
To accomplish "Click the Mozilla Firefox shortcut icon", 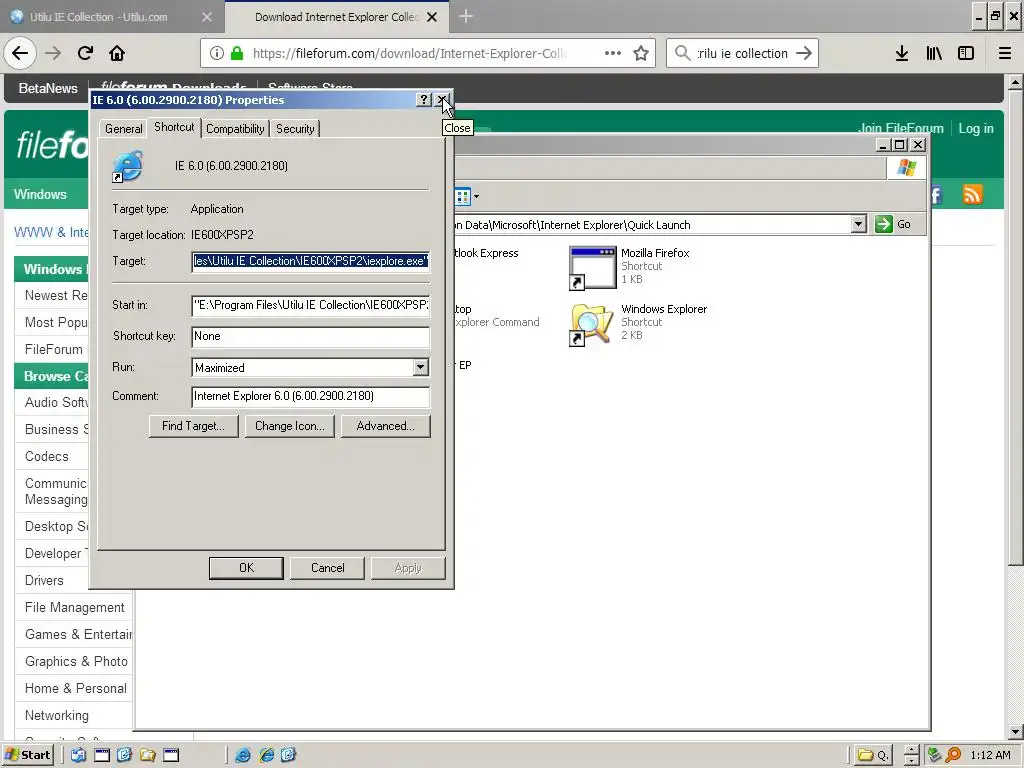I will [x=592, y=268].
